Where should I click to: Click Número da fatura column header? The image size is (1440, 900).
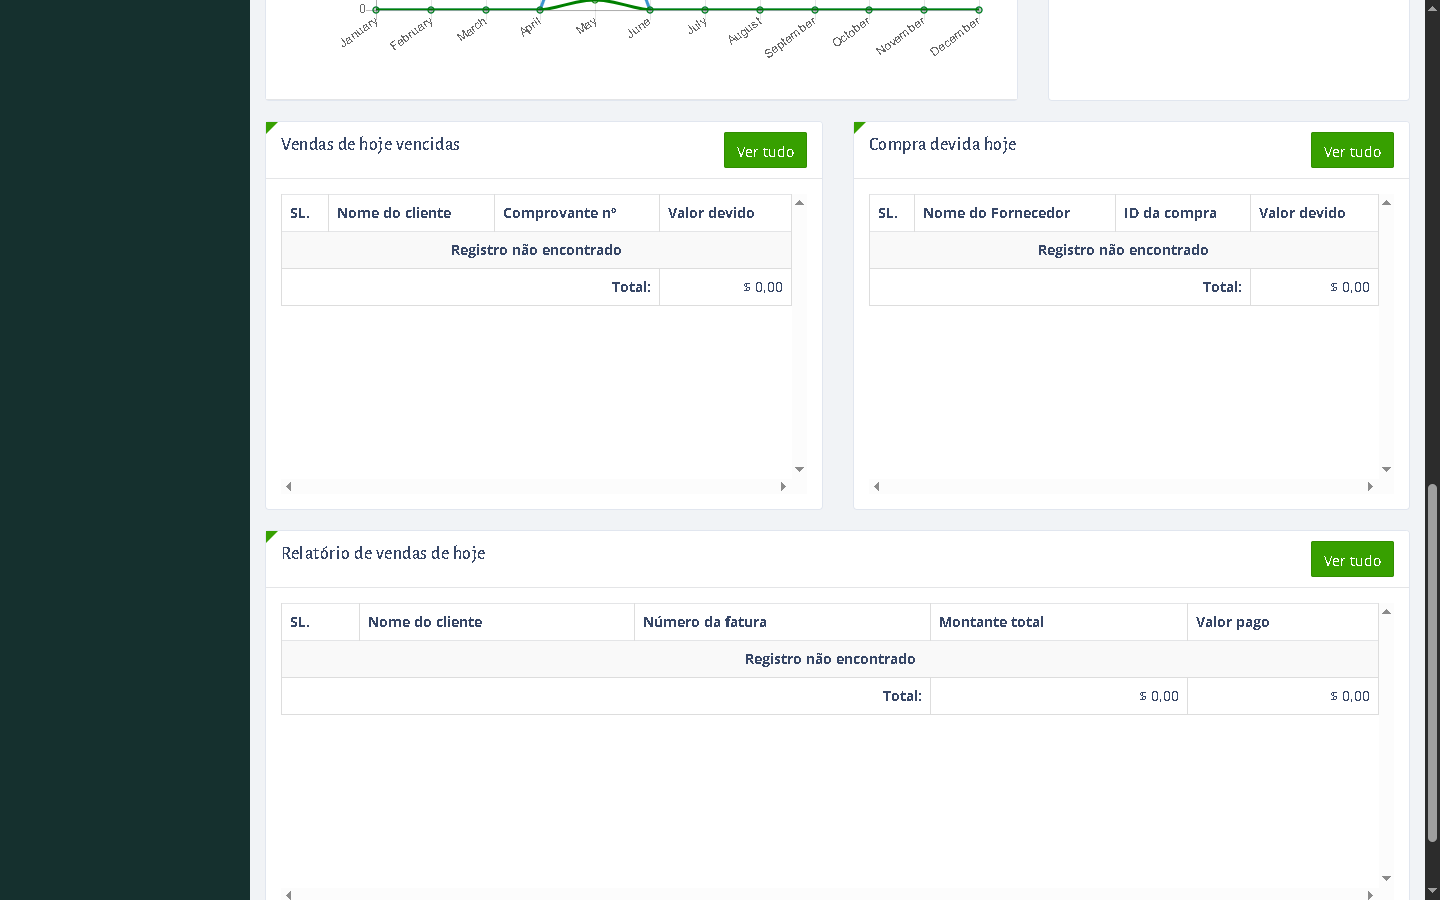[x=704, y=622]
